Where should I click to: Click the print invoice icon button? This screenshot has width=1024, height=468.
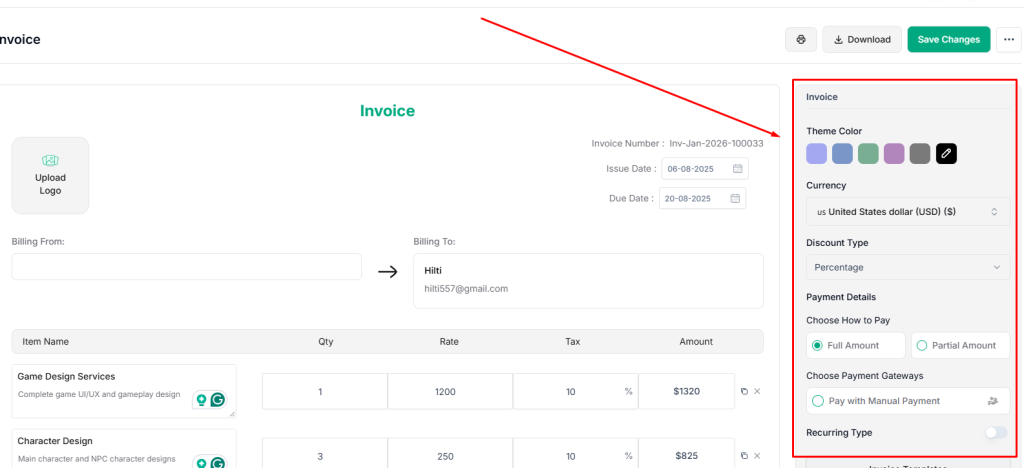(801, 39)
